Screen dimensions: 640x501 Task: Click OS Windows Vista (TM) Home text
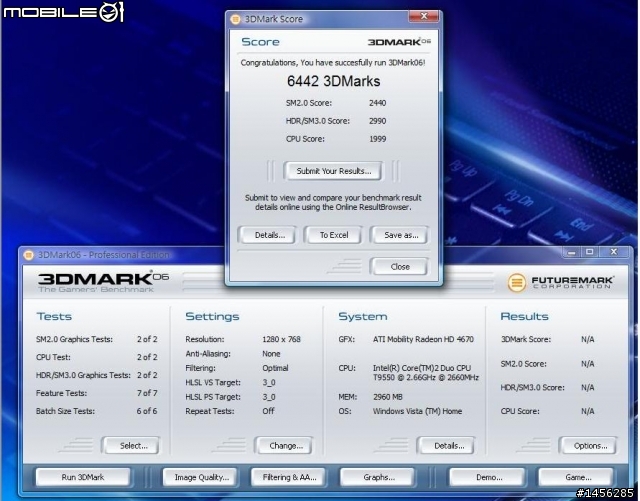pos(417,411)
